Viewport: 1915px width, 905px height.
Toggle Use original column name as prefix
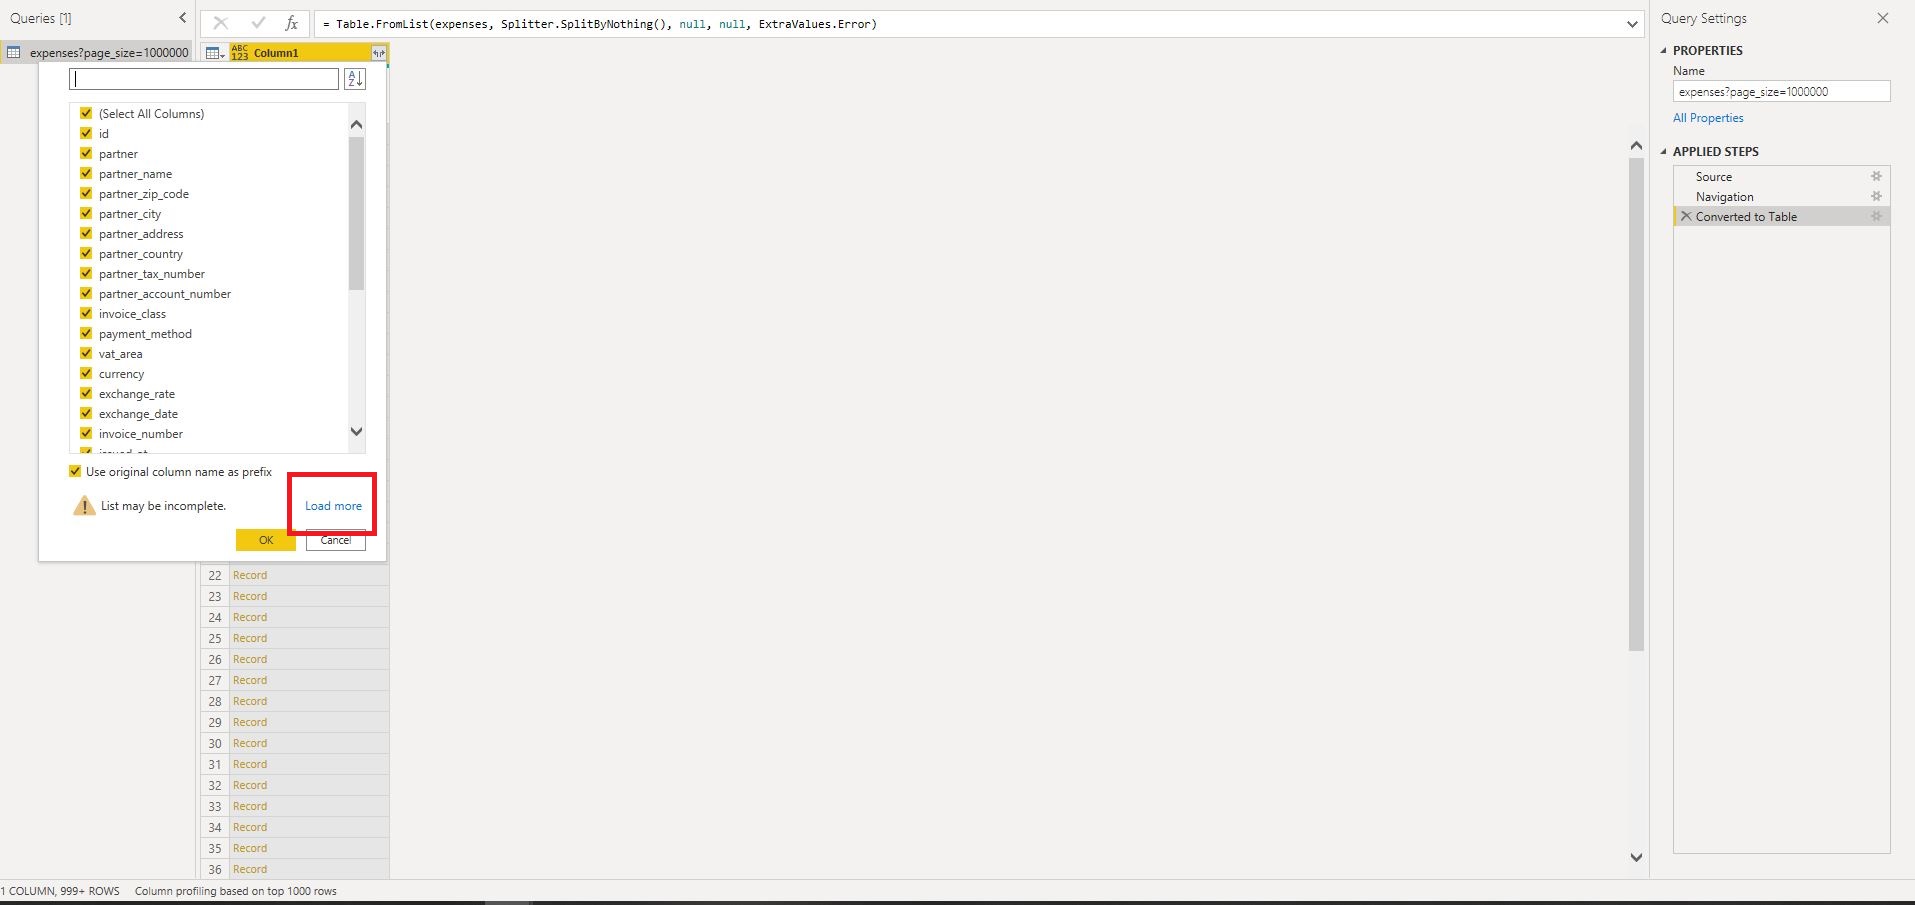coord(75,471)
